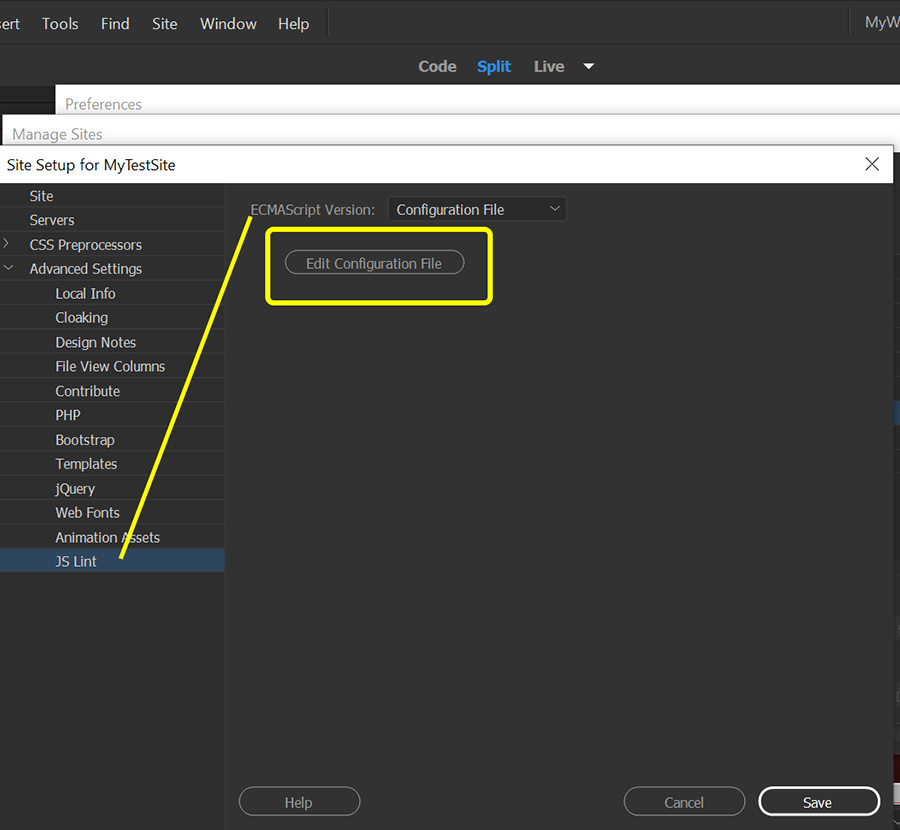
Task: Open the Window menu
Action: pos(228,23)
